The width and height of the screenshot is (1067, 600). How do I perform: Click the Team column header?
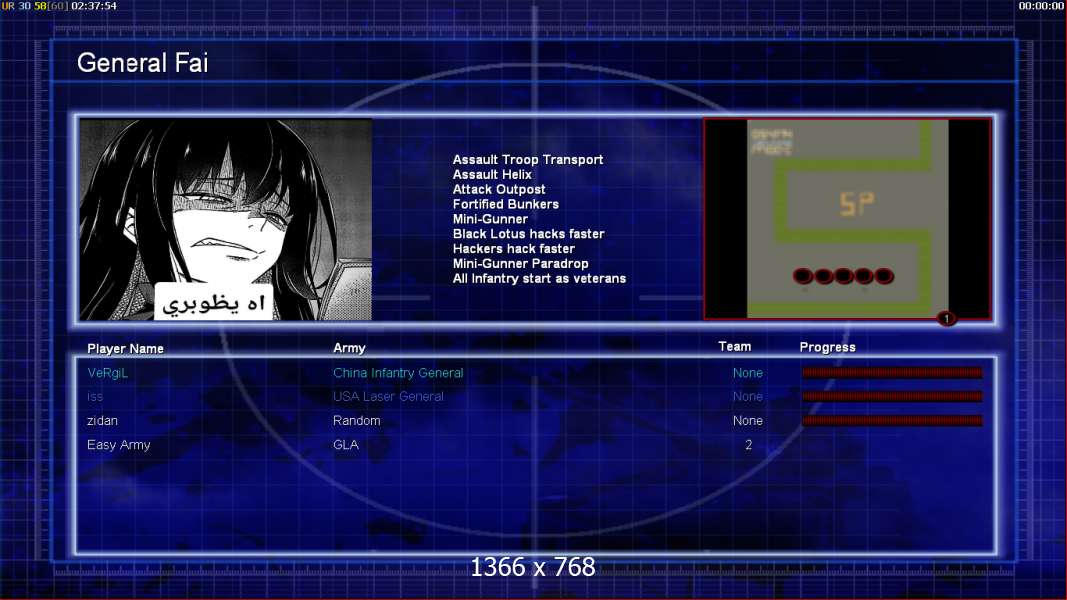tap(735, 347)
